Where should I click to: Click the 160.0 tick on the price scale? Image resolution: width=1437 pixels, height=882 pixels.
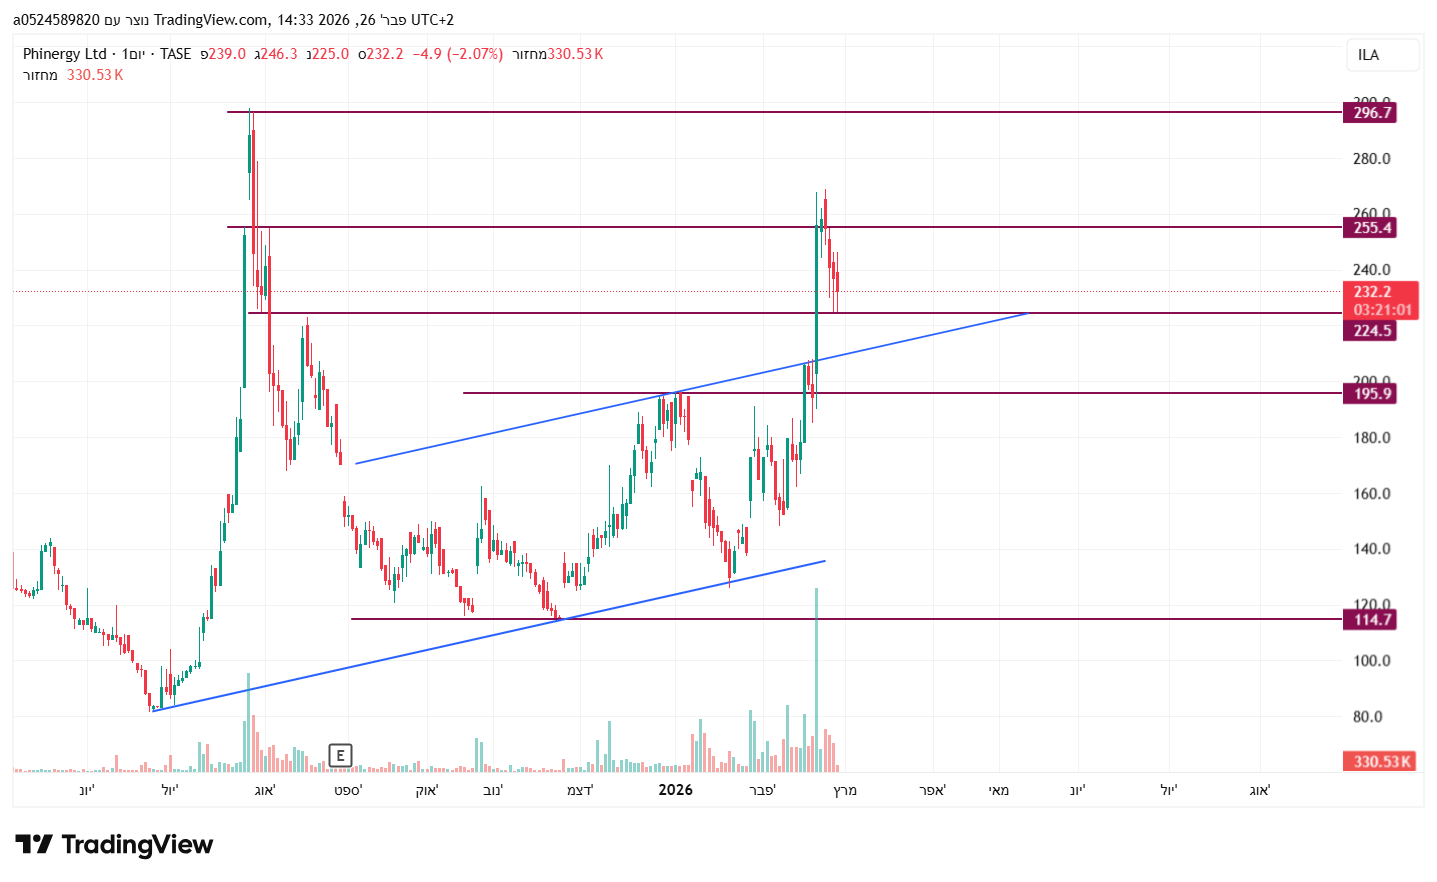click(x=1371, y=494)
